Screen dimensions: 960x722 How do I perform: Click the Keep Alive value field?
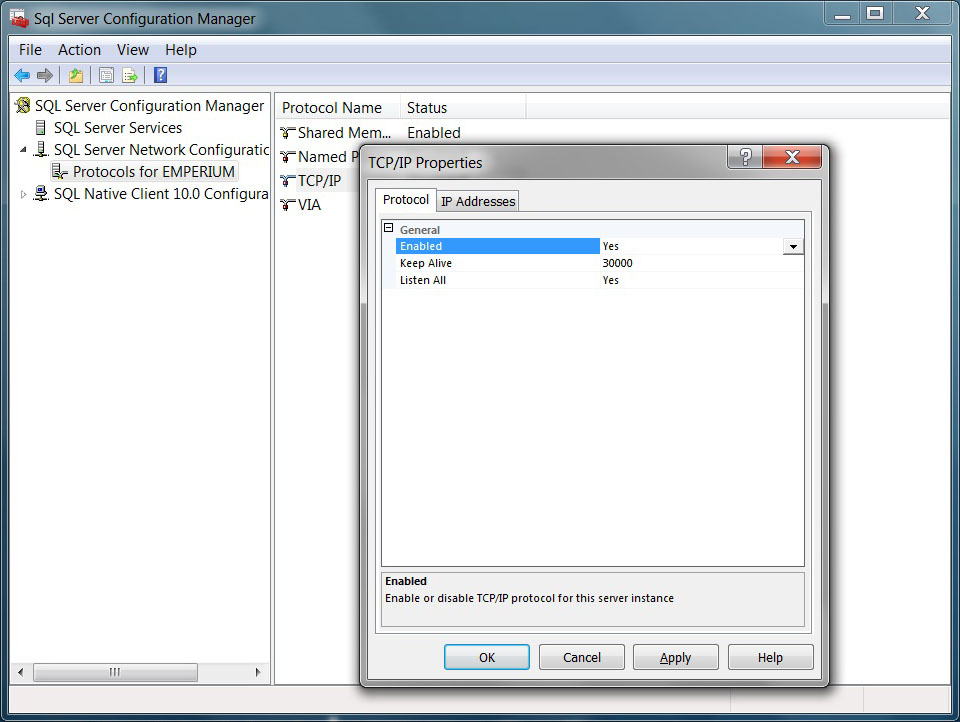(700, 263)
